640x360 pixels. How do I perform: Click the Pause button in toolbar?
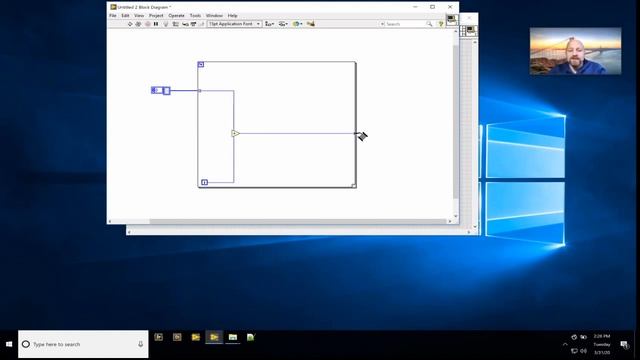[156, 24]
